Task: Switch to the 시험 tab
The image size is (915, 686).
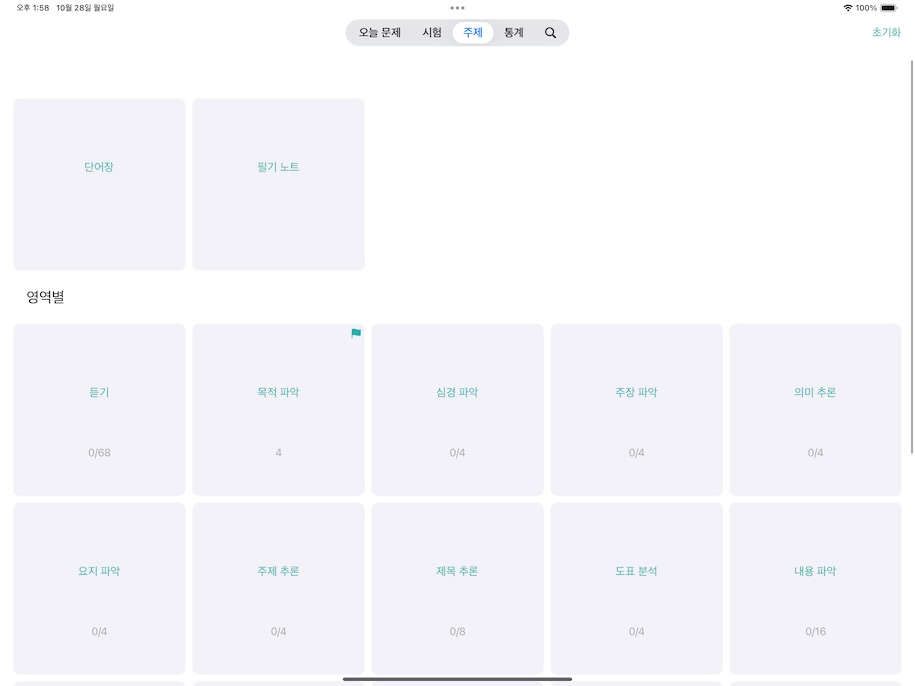Action: 432,33
